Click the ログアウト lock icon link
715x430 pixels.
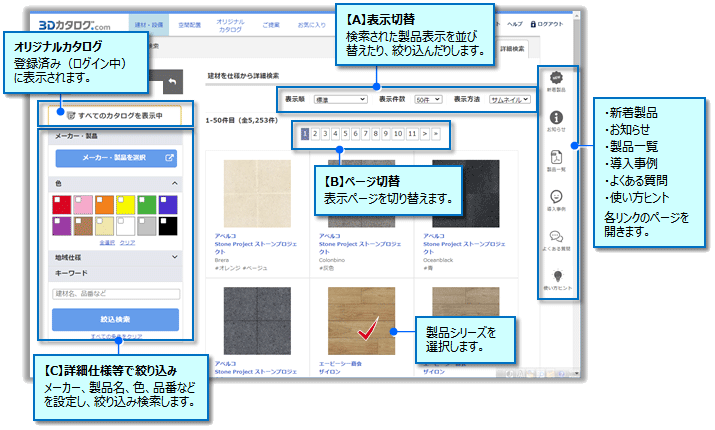tap(546, 24)
